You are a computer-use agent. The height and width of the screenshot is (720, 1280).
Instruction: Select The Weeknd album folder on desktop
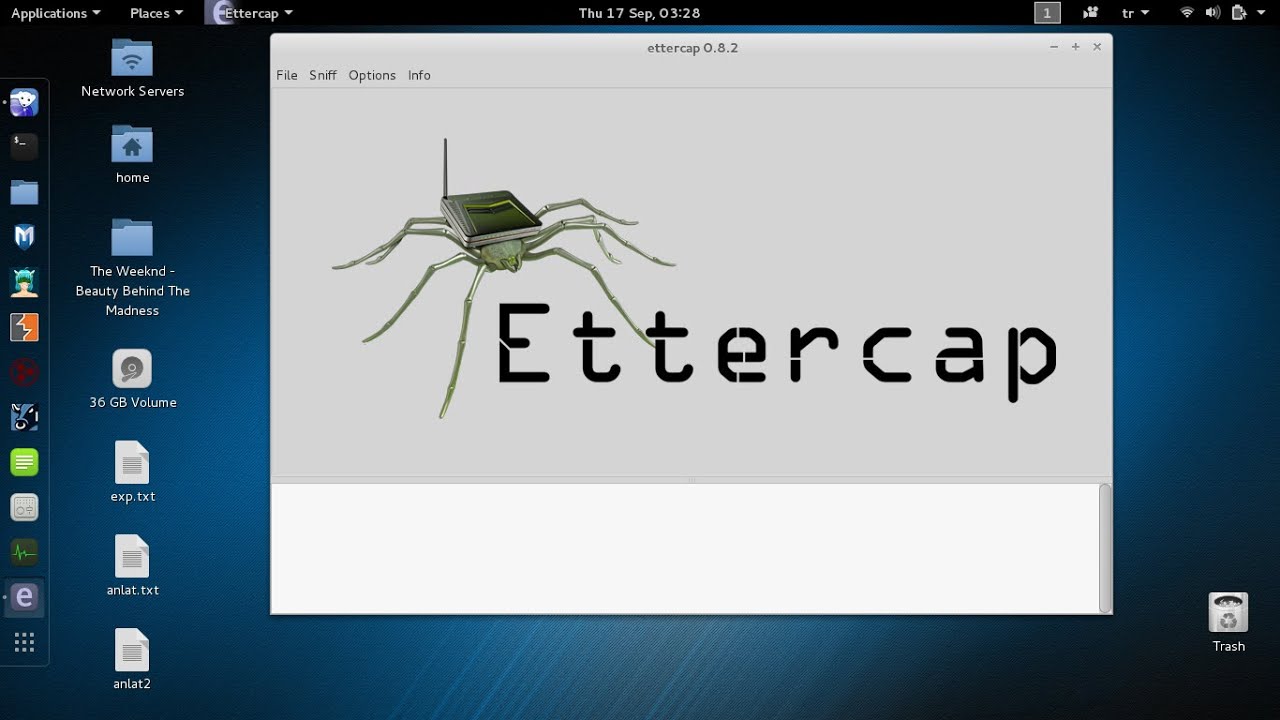coord(132,268)
